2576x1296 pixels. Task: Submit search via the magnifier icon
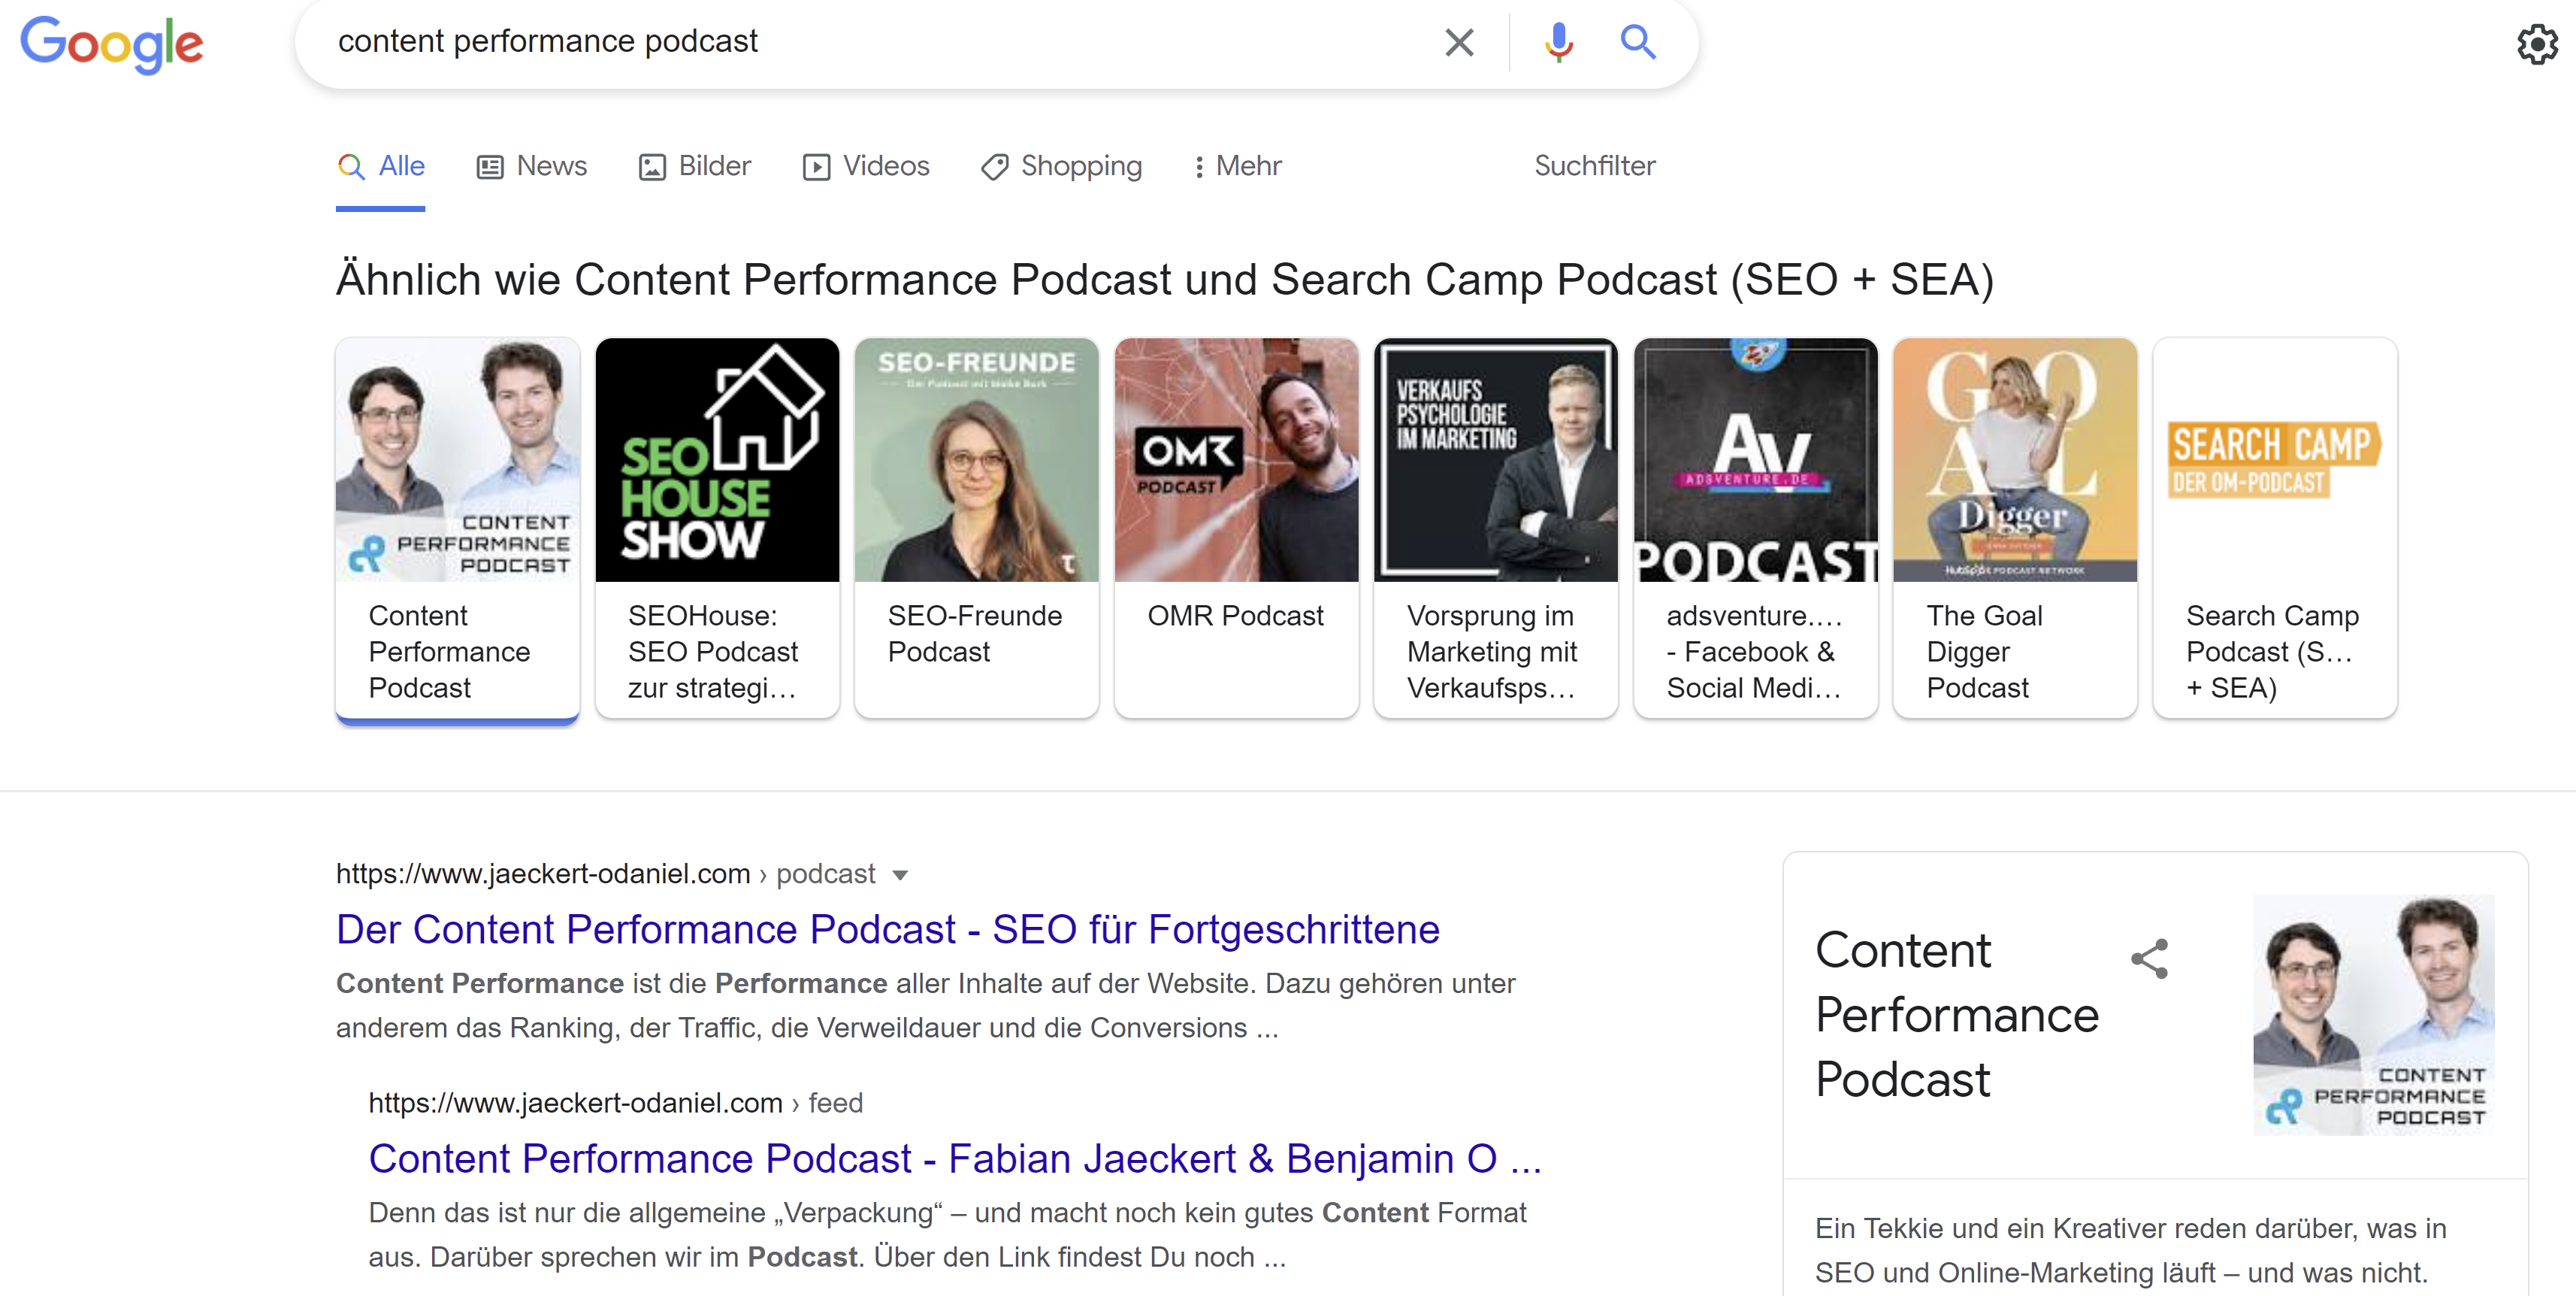[1638, 42]
